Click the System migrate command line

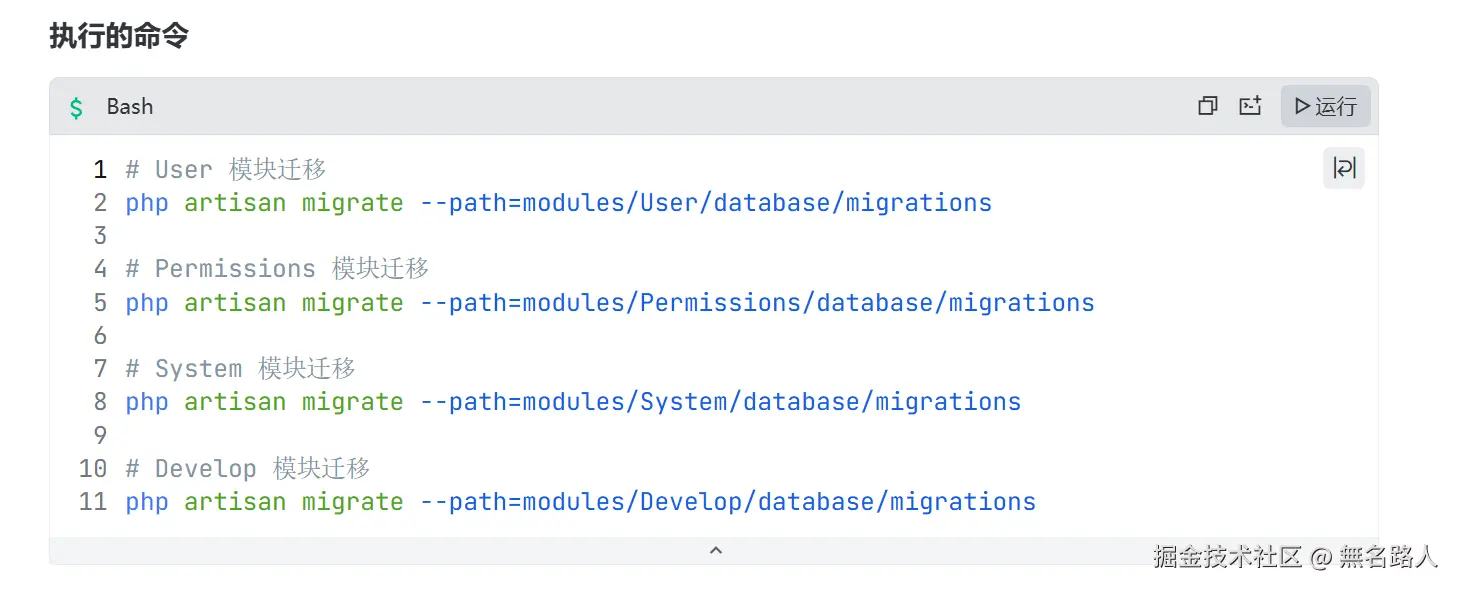pos(573,402)
